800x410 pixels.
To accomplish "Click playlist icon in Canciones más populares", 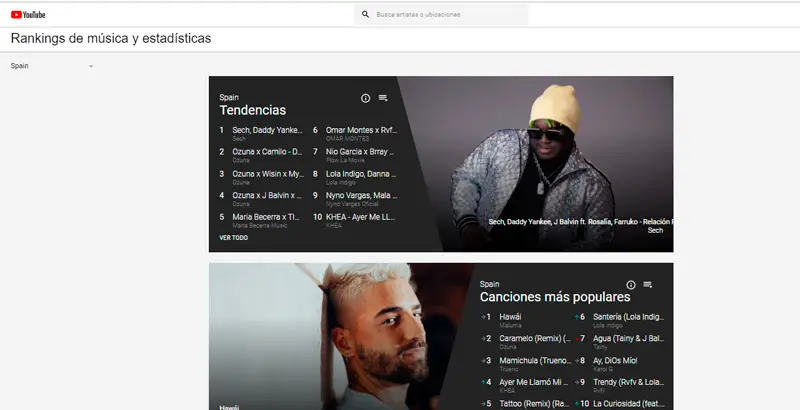I will (647, 284).
